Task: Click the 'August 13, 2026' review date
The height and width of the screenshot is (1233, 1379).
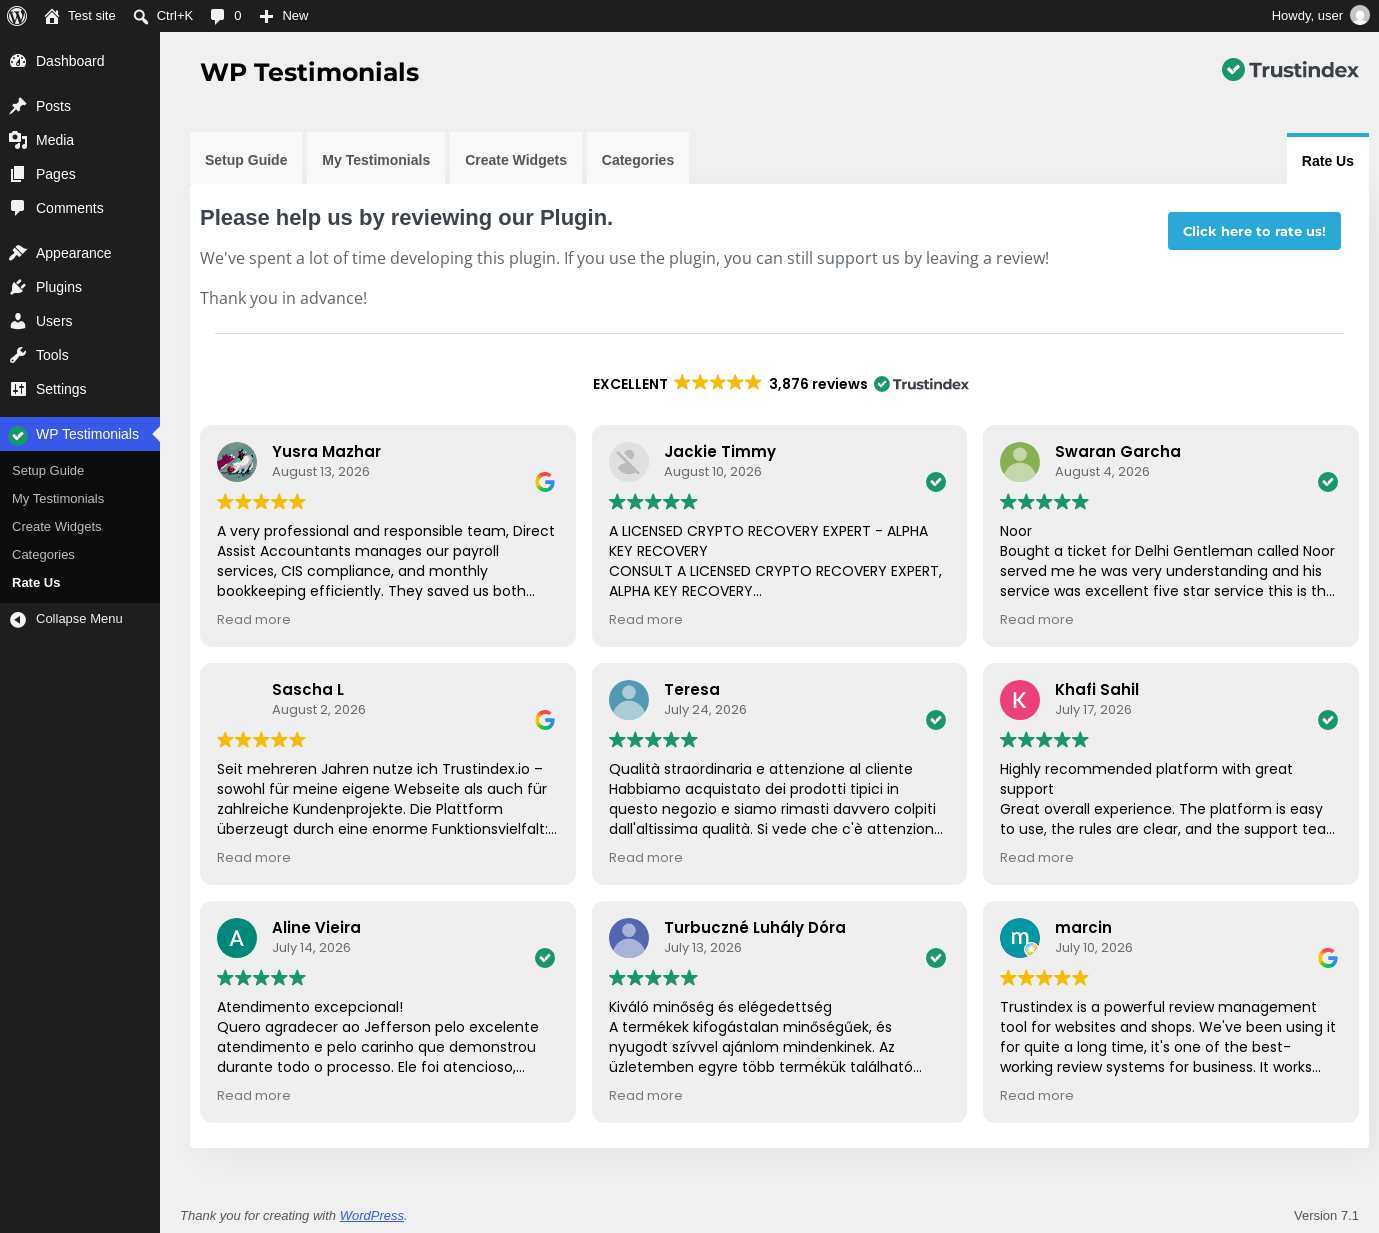Action: pyautogui.click(x=321, y=472)
